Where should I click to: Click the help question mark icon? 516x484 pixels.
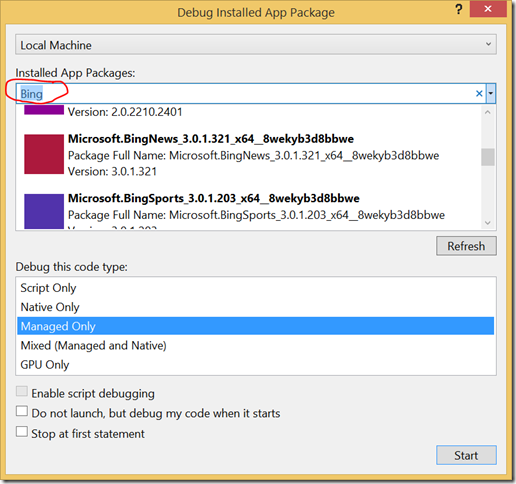point(459,9)
